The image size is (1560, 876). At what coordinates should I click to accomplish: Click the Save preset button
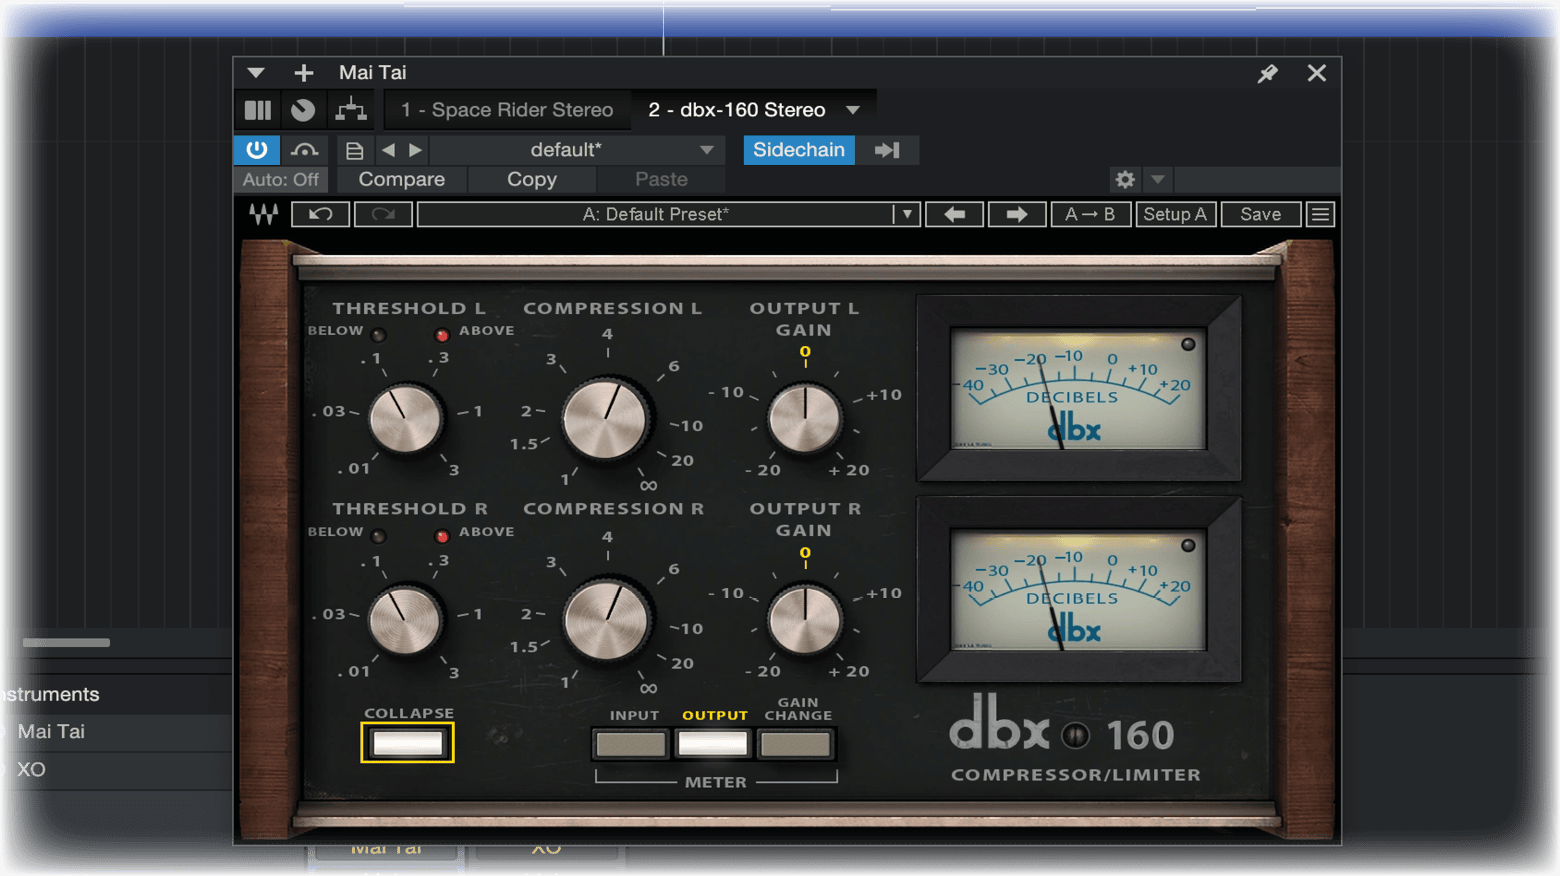click(1261, 213)
